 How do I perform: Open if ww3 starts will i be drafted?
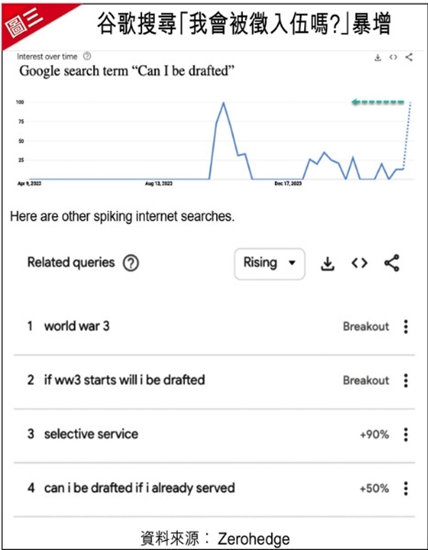(x=125, y=380)
